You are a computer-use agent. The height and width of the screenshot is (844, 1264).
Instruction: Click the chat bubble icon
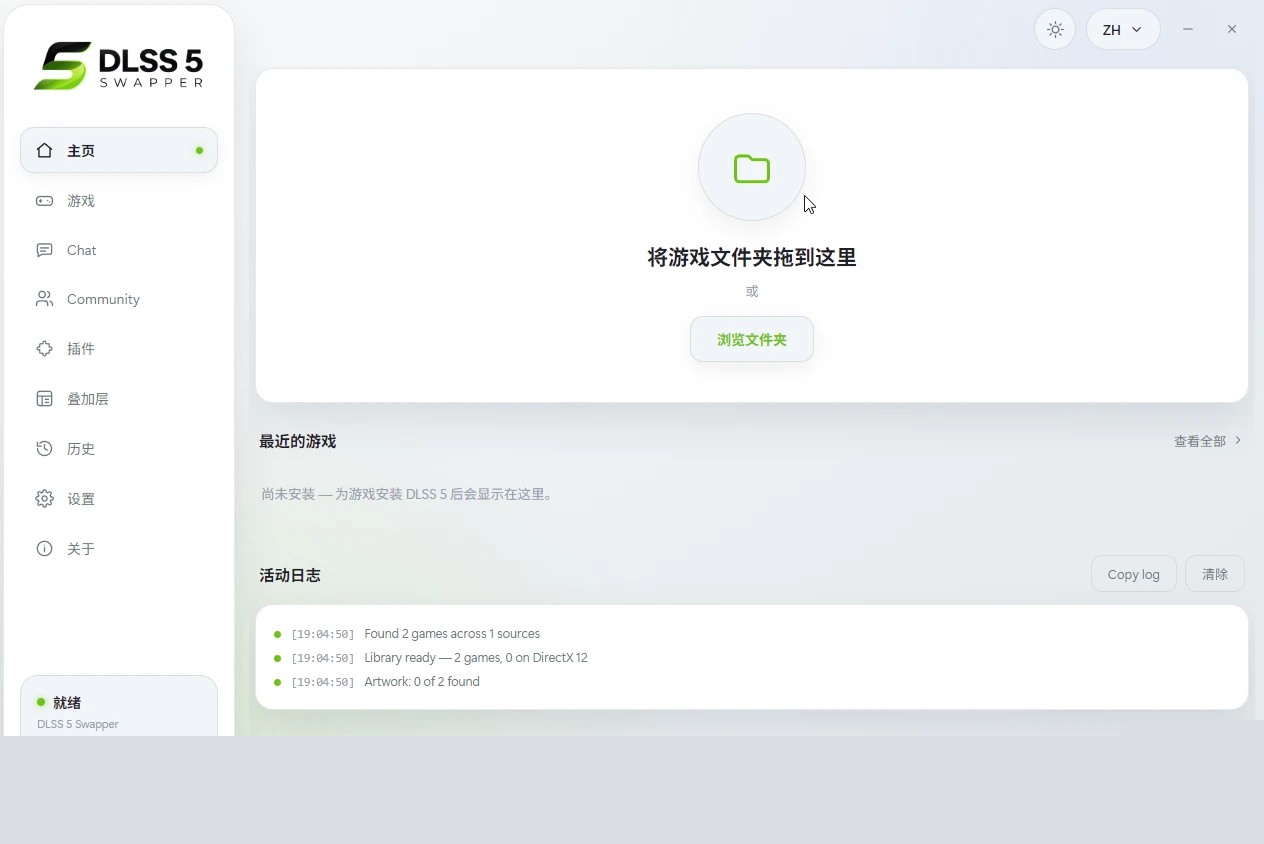(x=44, y=250)
